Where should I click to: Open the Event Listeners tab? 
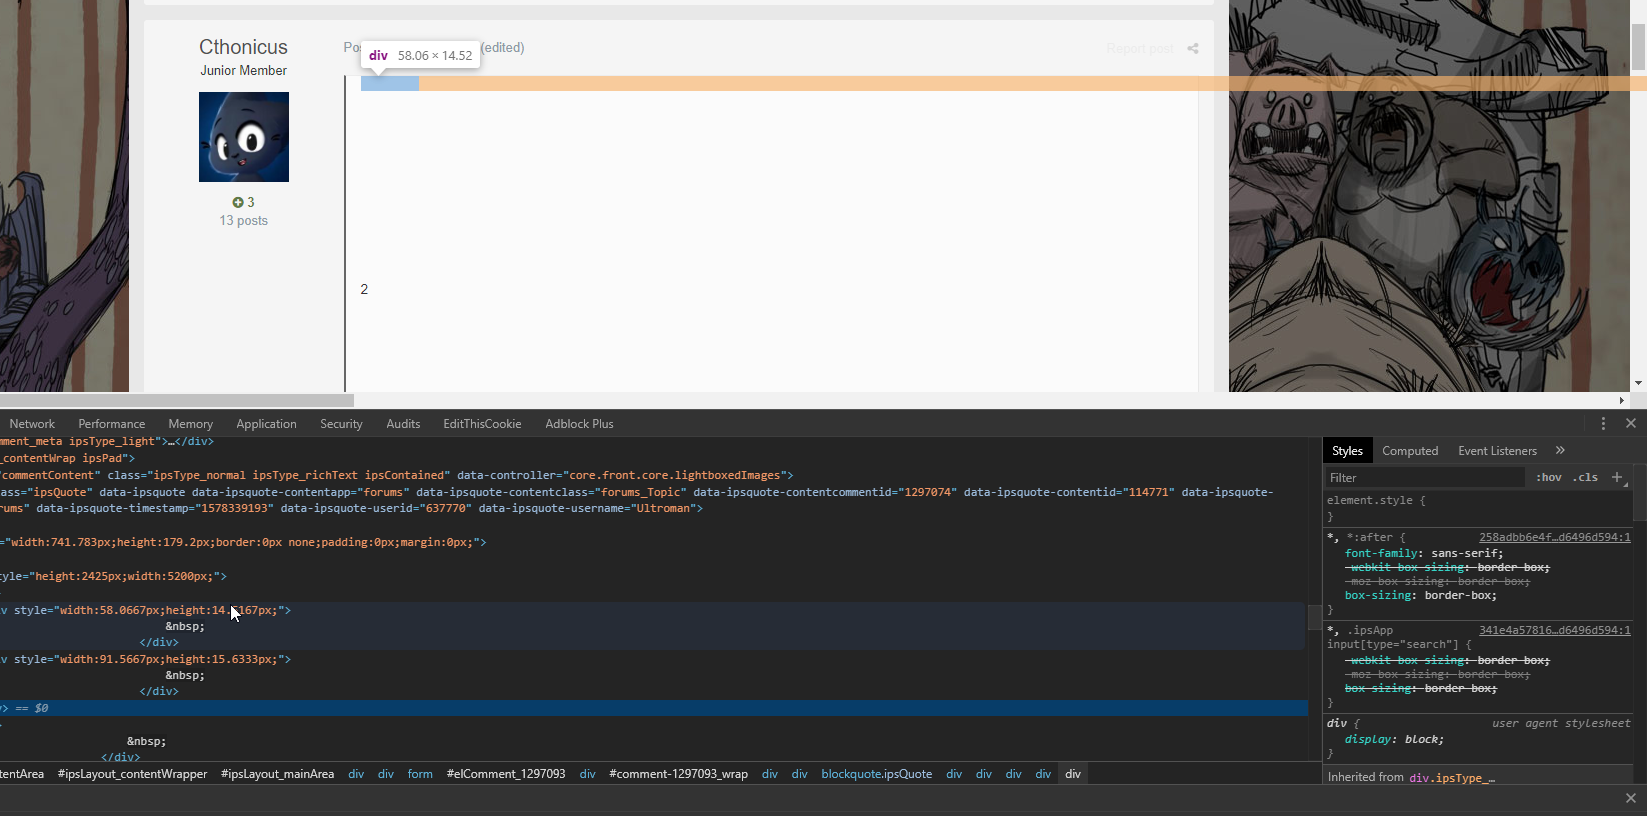coord(1496,451)
